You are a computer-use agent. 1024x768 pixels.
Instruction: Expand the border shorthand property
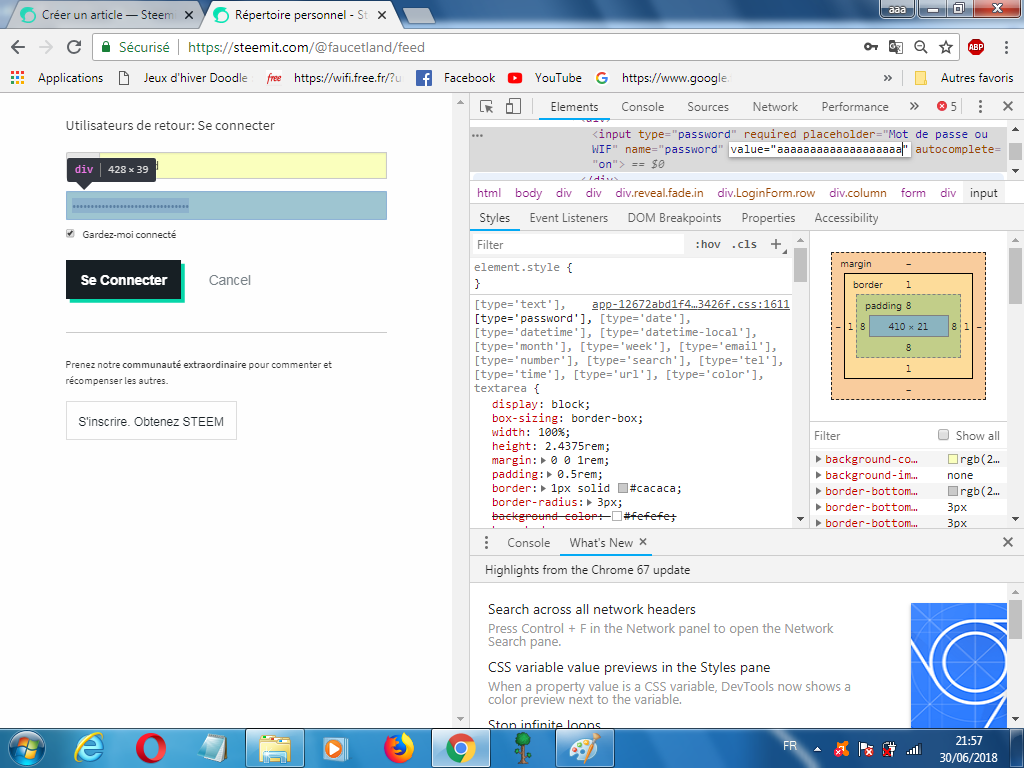[x=544, y=488]
